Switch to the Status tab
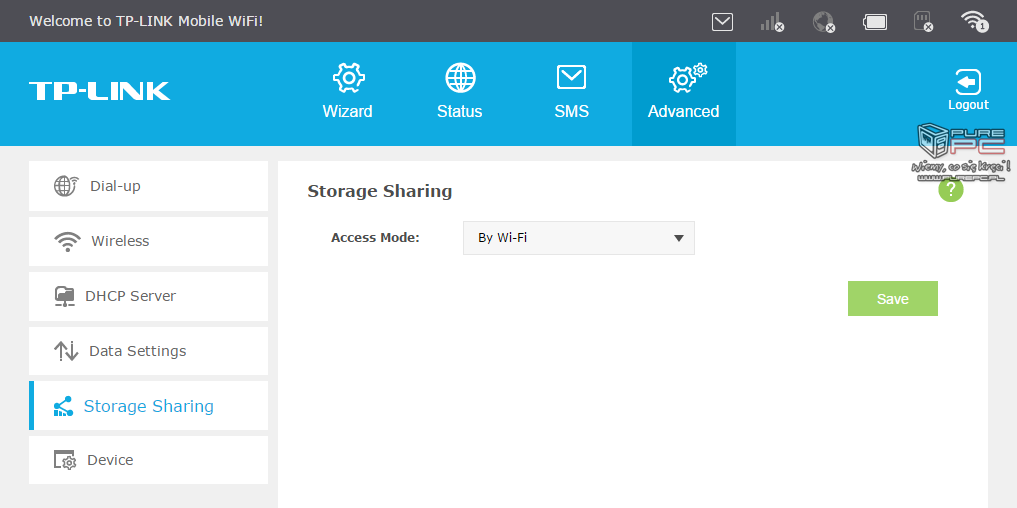This screenshot has height=508, width=1017. [460, 93]
